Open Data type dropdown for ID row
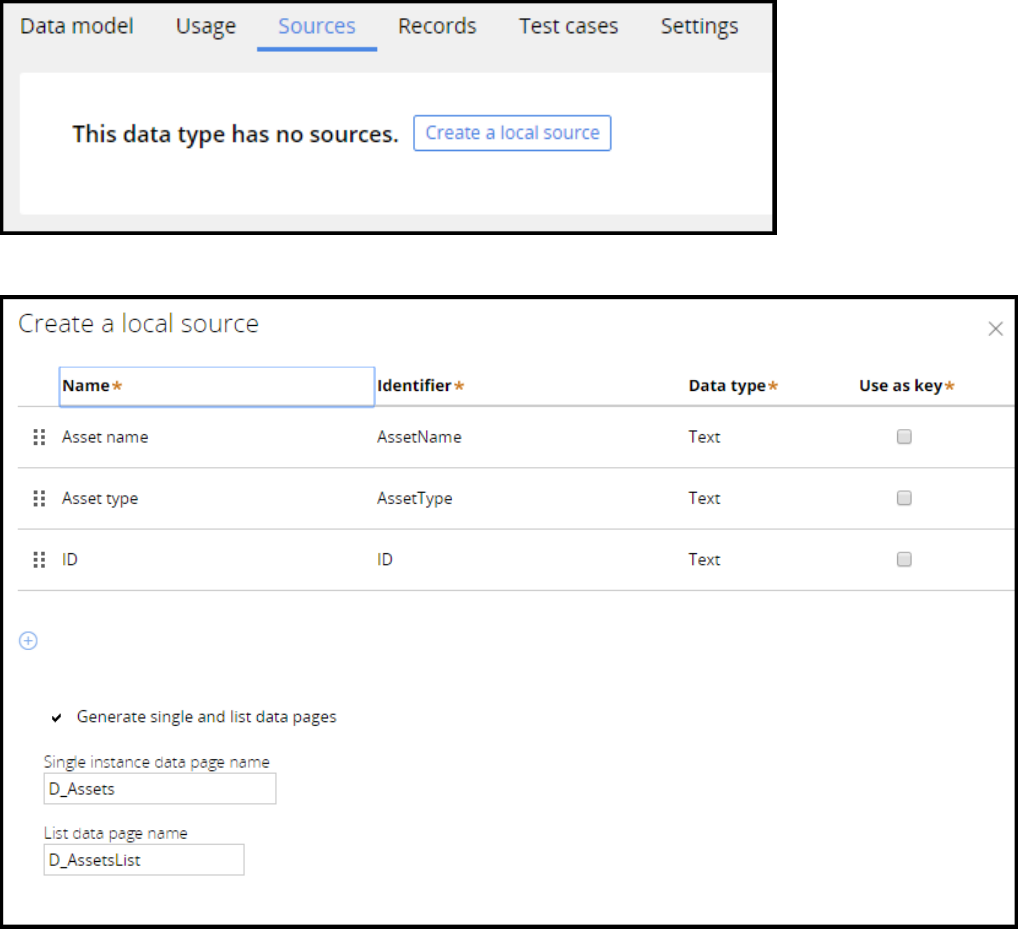 pos(704,559)
